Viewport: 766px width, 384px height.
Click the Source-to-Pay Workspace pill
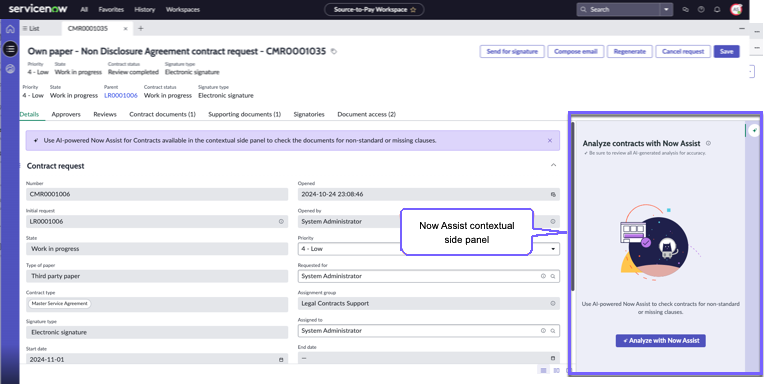click(x=374, y=9)
